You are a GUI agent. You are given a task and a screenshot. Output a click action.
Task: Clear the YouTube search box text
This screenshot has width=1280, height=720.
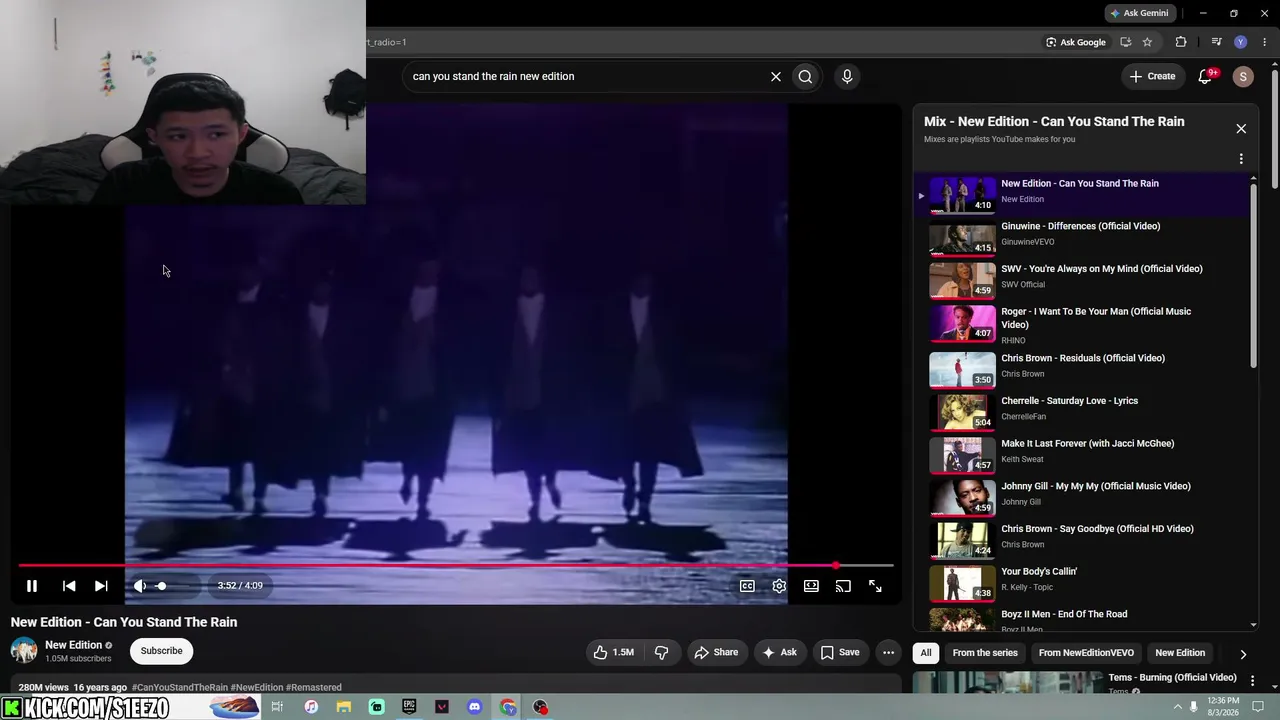click(775, 76)
